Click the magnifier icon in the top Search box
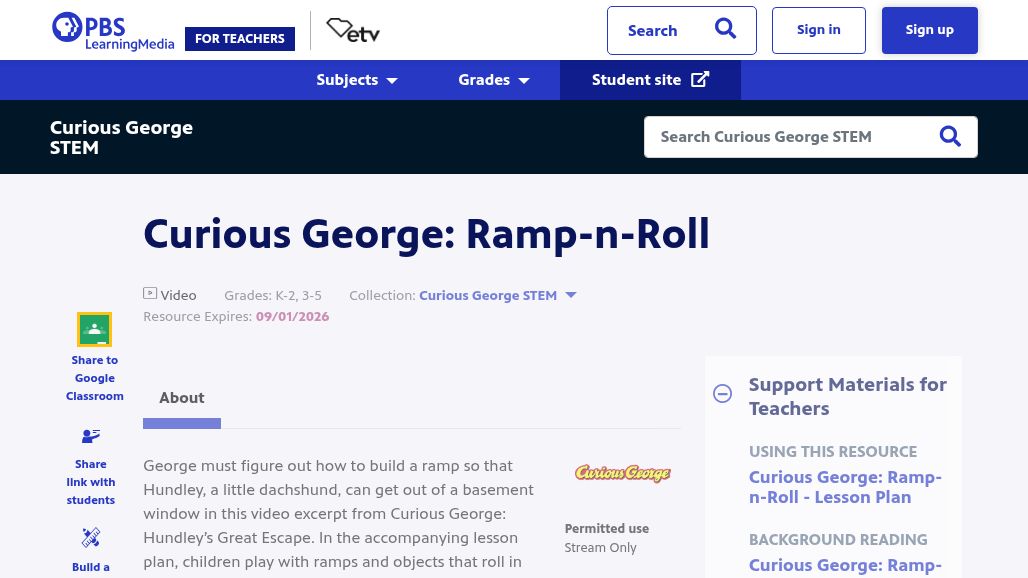Image resolution: width=1028 pixels, height=578 pixels. click(x=725, y=29)
